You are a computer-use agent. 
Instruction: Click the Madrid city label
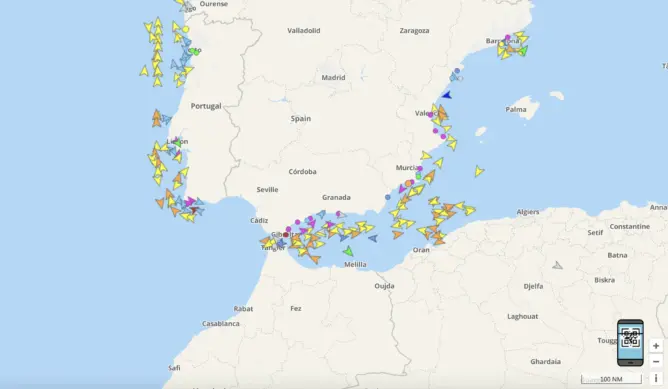click(x=333, y=78)
